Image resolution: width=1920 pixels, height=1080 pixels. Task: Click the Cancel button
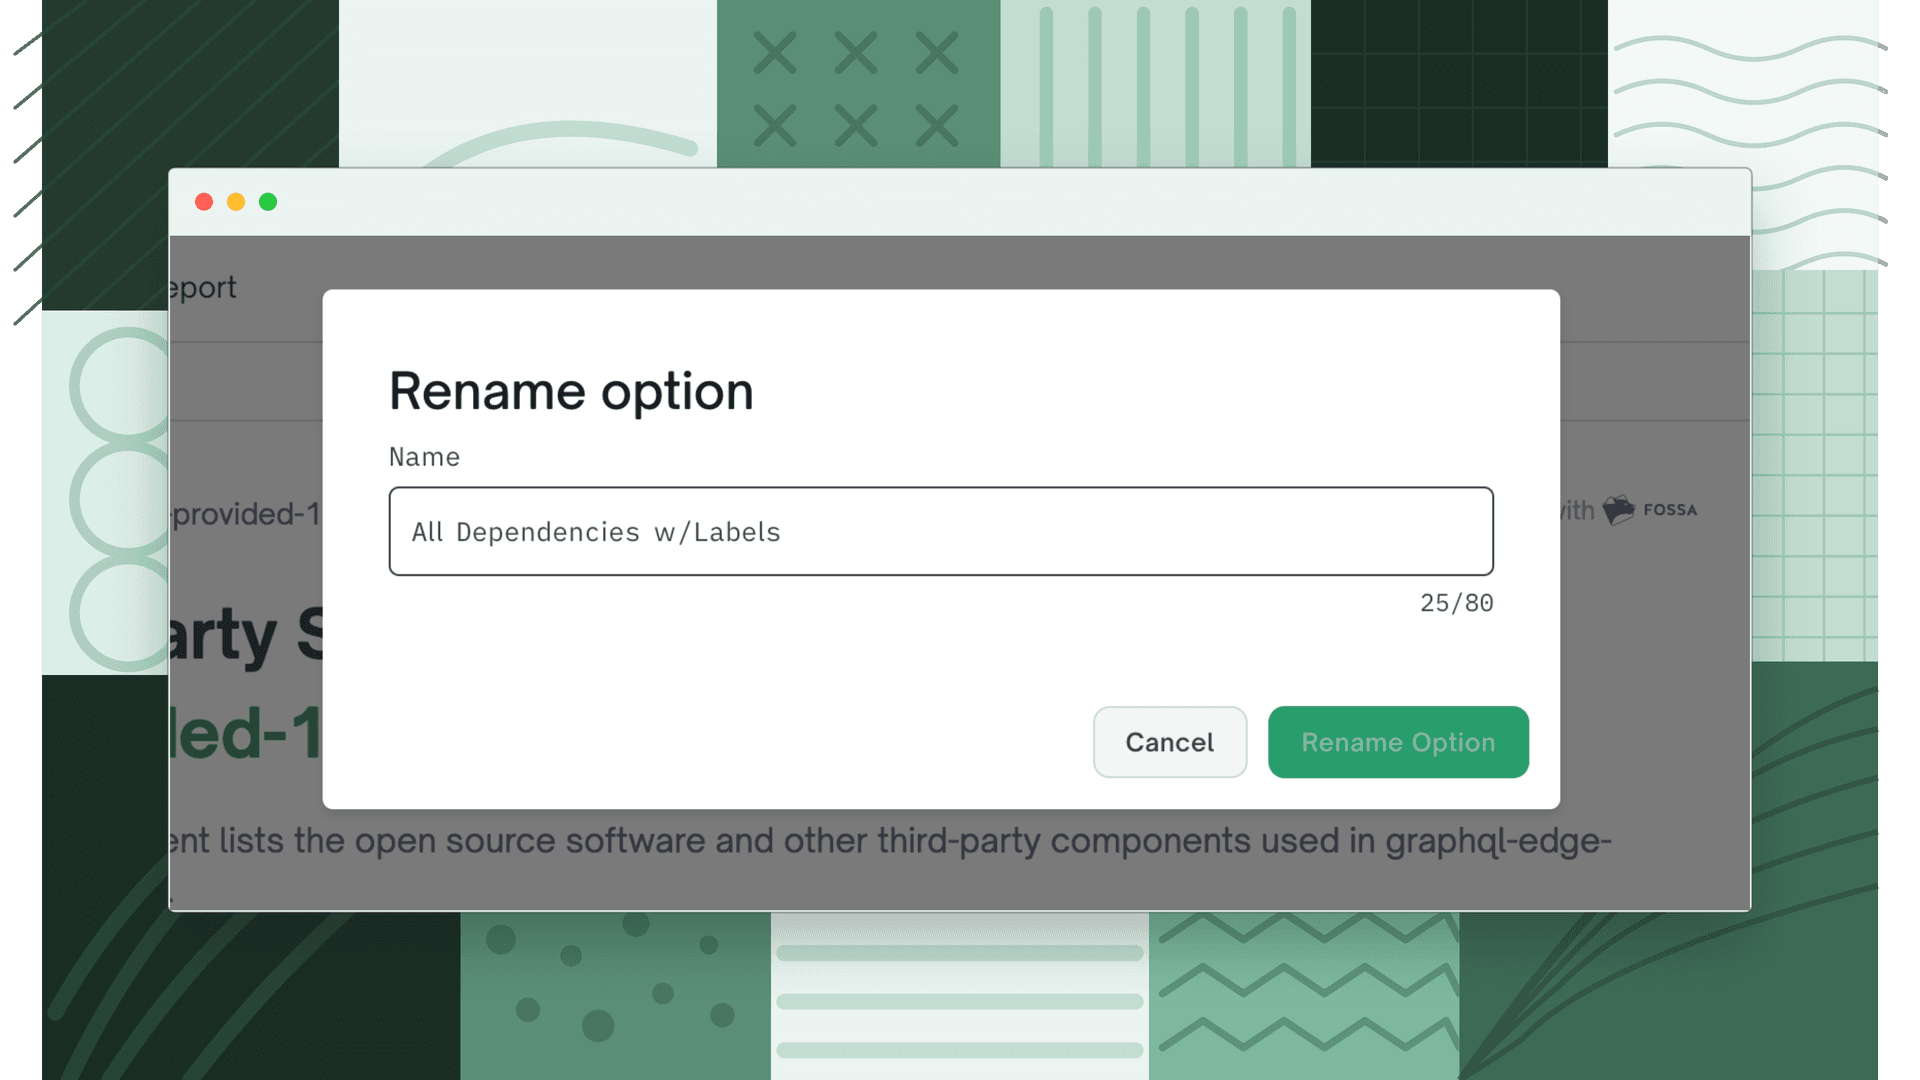(x=1169, y=742)
